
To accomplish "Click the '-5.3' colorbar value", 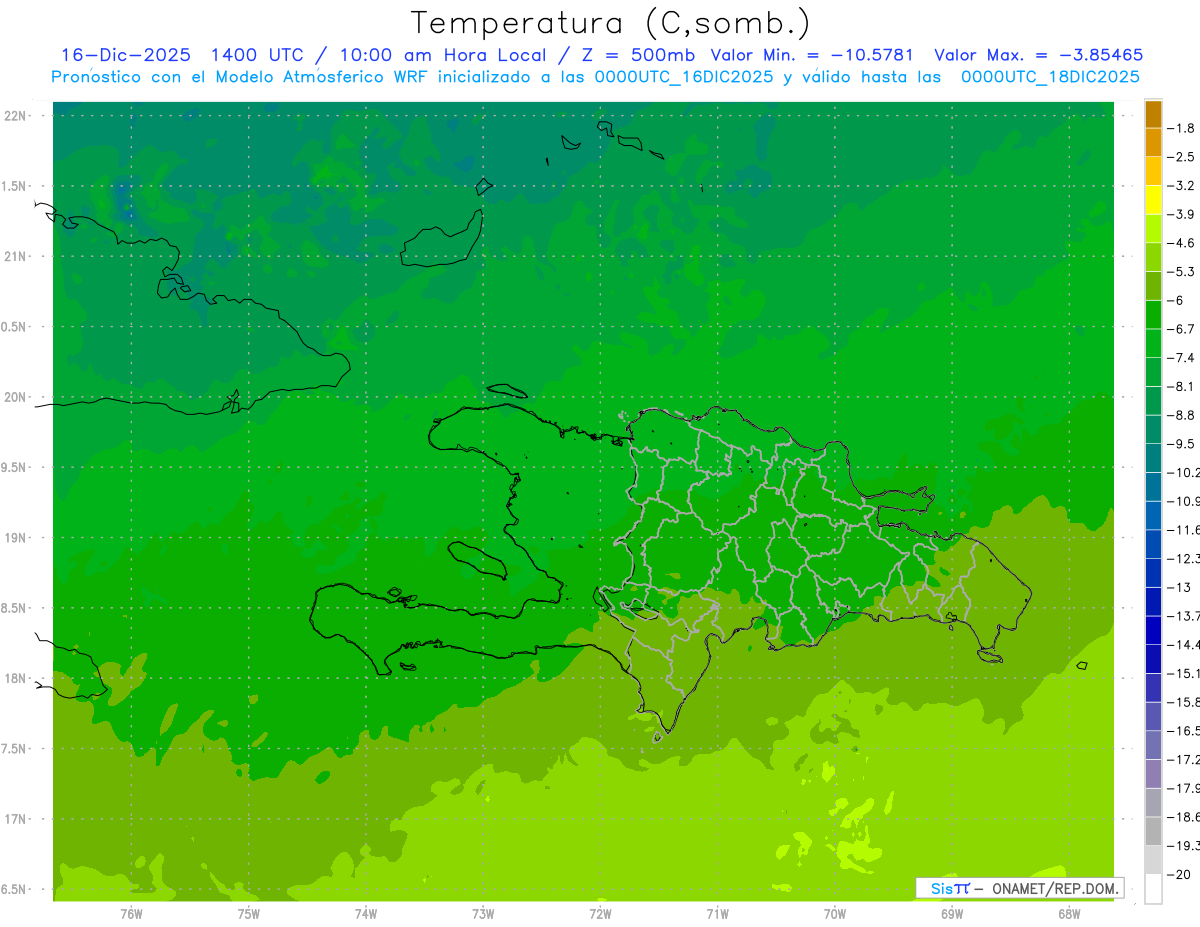I will (1183, 271).
